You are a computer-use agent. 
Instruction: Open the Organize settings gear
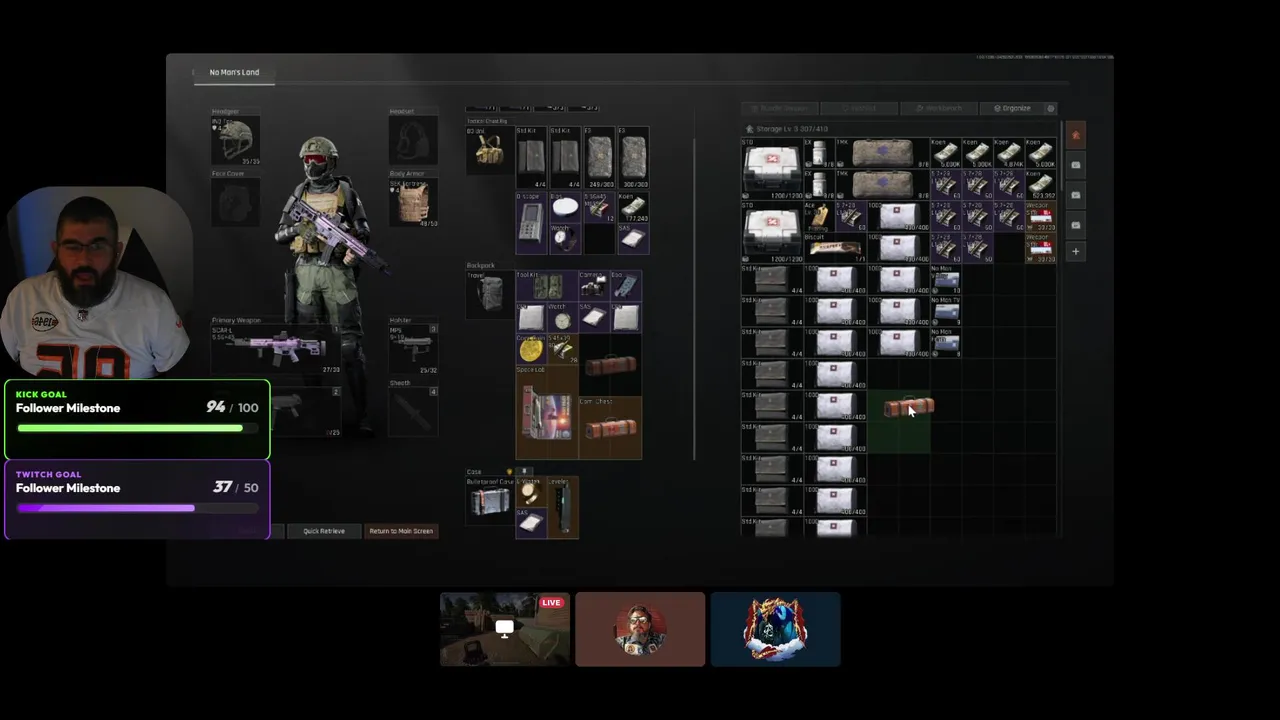click(x=1050, y=108)
